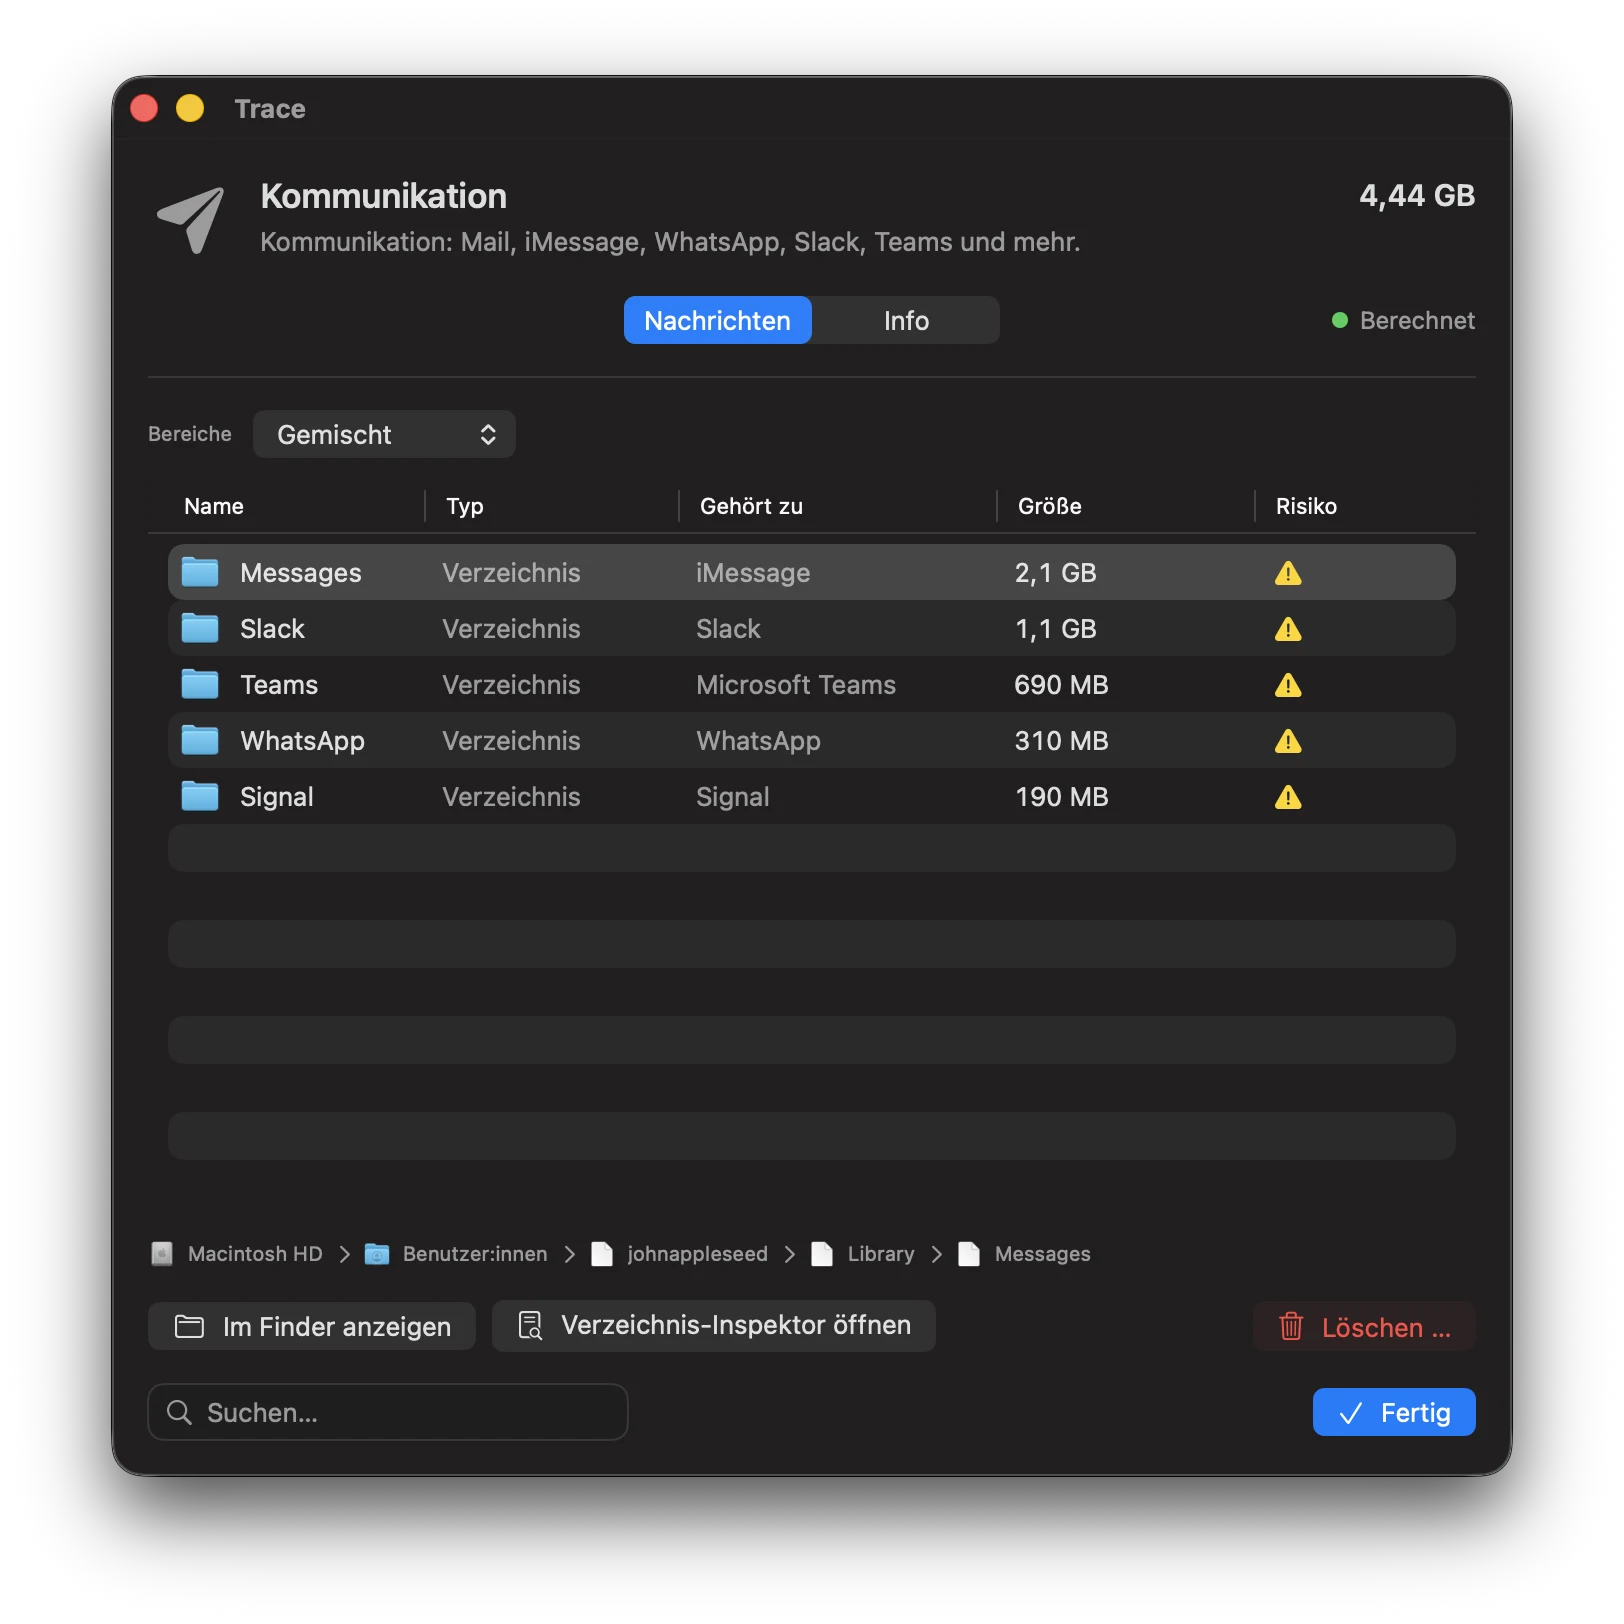Viewport: 1624px width, 1624px height.
Task: Click the warning icon for Teams
Action: click(x=1288, y=685)
